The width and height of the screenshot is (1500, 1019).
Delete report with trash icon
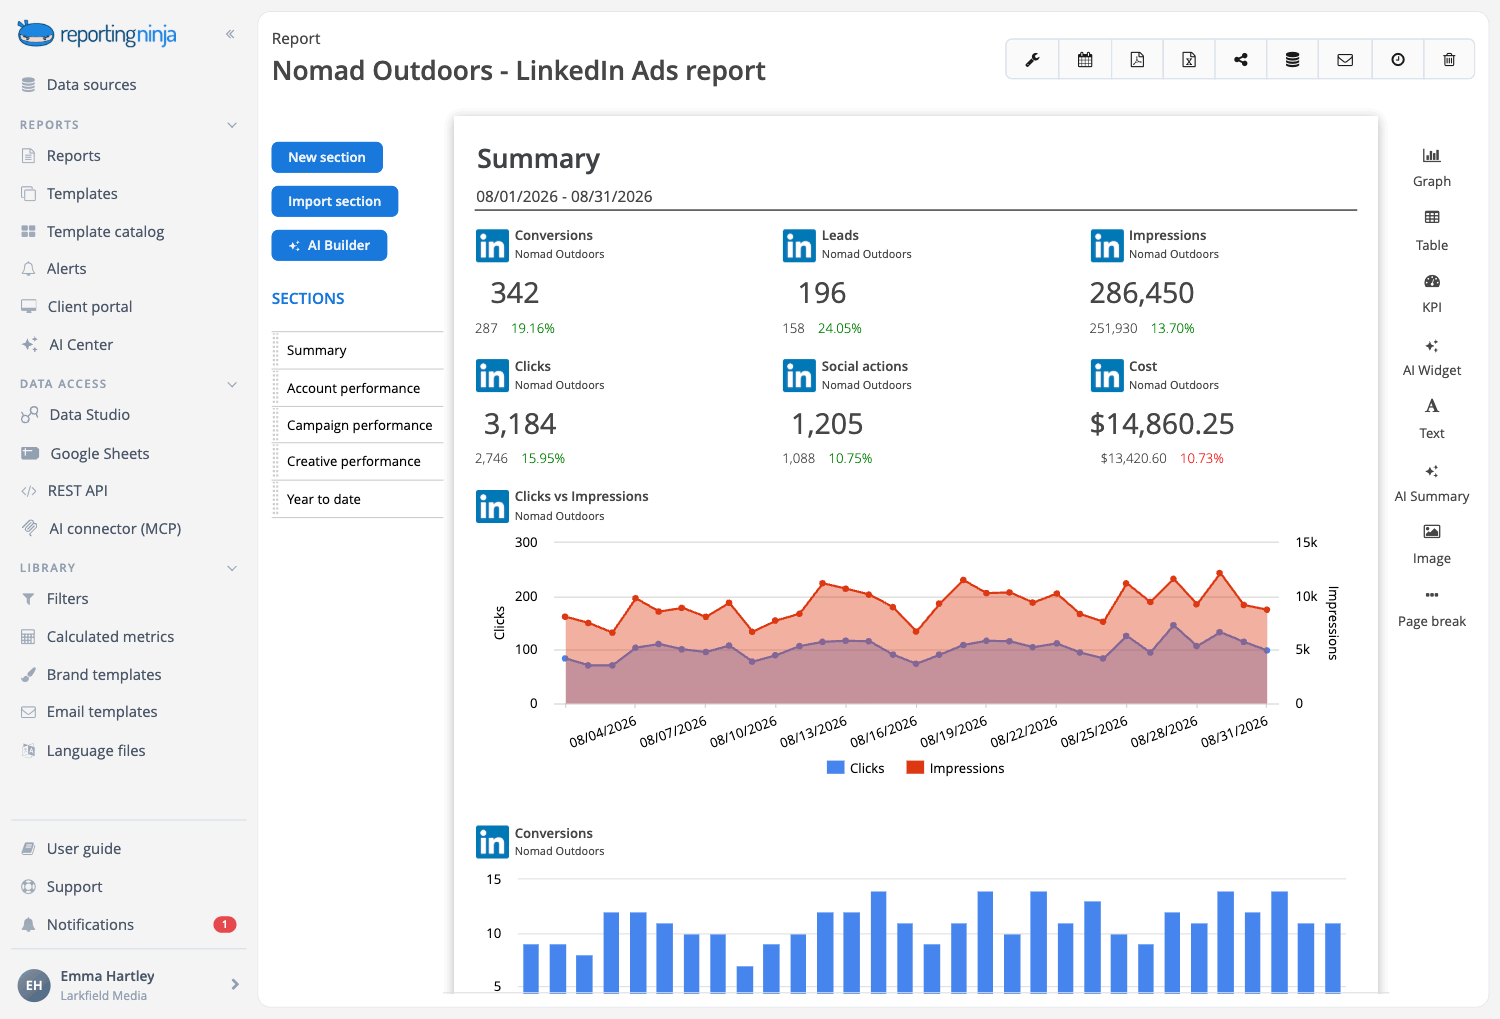(x=1449, y=60)
